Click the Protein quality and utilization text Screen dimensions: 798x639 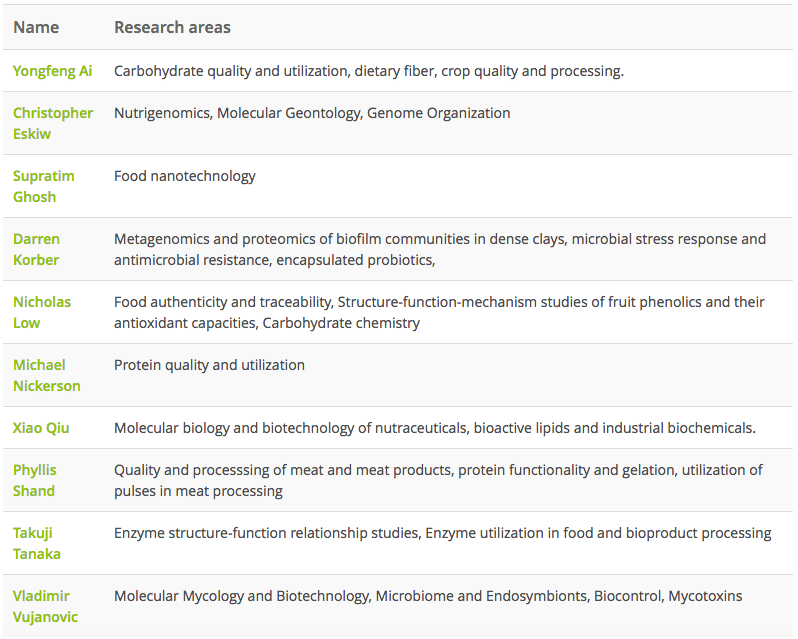[x=209, y=365]
